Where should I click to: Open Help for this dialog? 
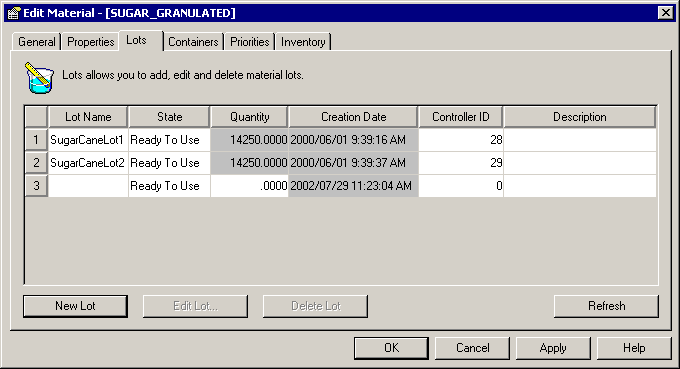(634, 348)
